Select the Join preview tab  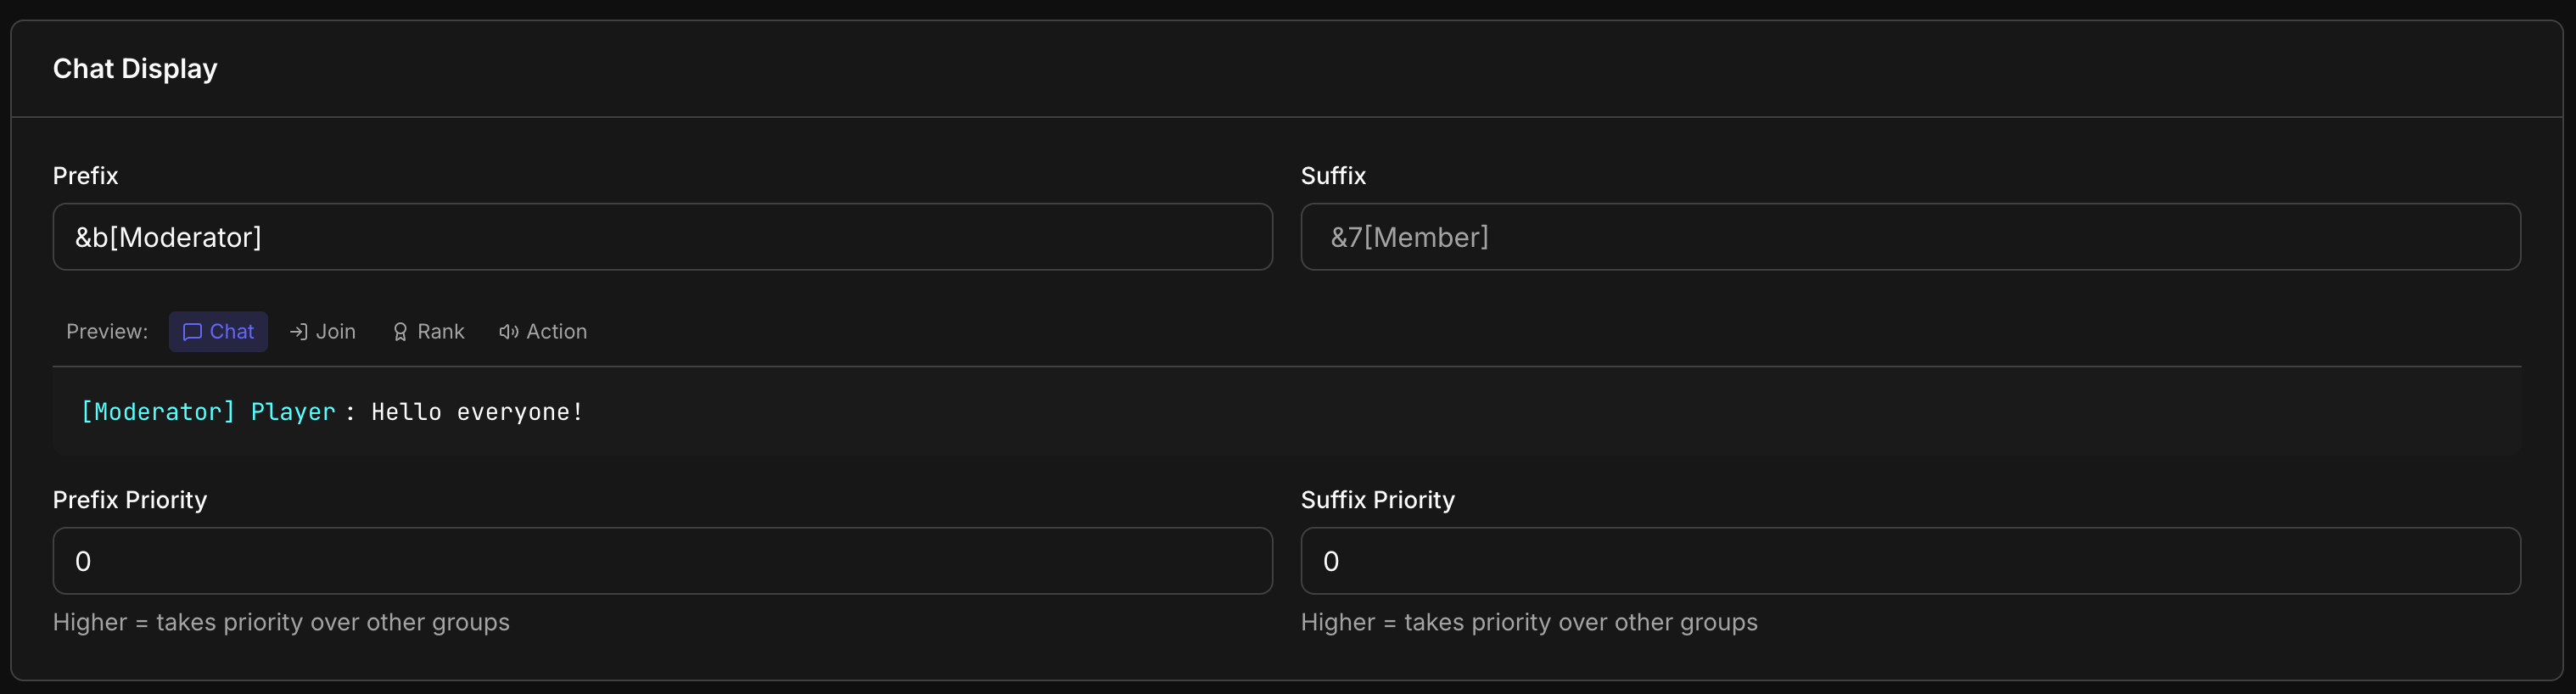[x=323, y=332]
